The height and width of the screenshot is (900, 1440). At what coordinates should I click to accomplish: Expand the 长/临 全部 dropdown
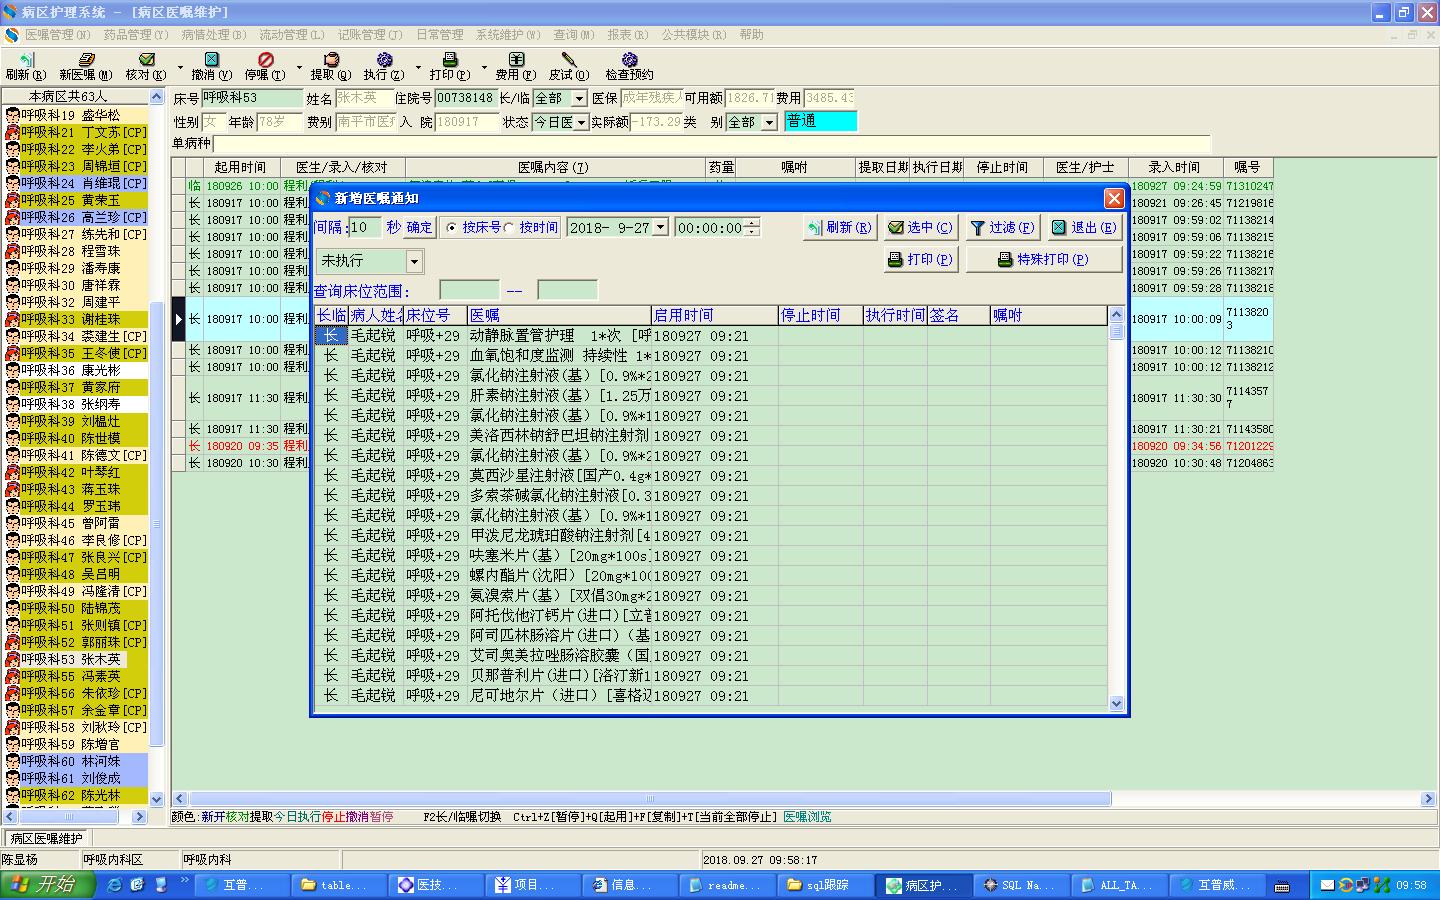point(578,98)
